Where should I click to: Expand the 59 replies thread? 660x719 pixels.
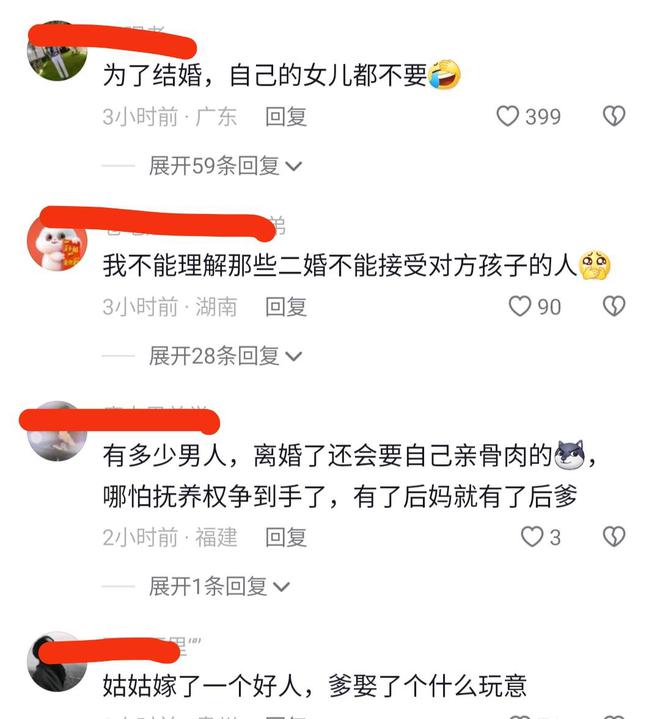click(225, 166)
